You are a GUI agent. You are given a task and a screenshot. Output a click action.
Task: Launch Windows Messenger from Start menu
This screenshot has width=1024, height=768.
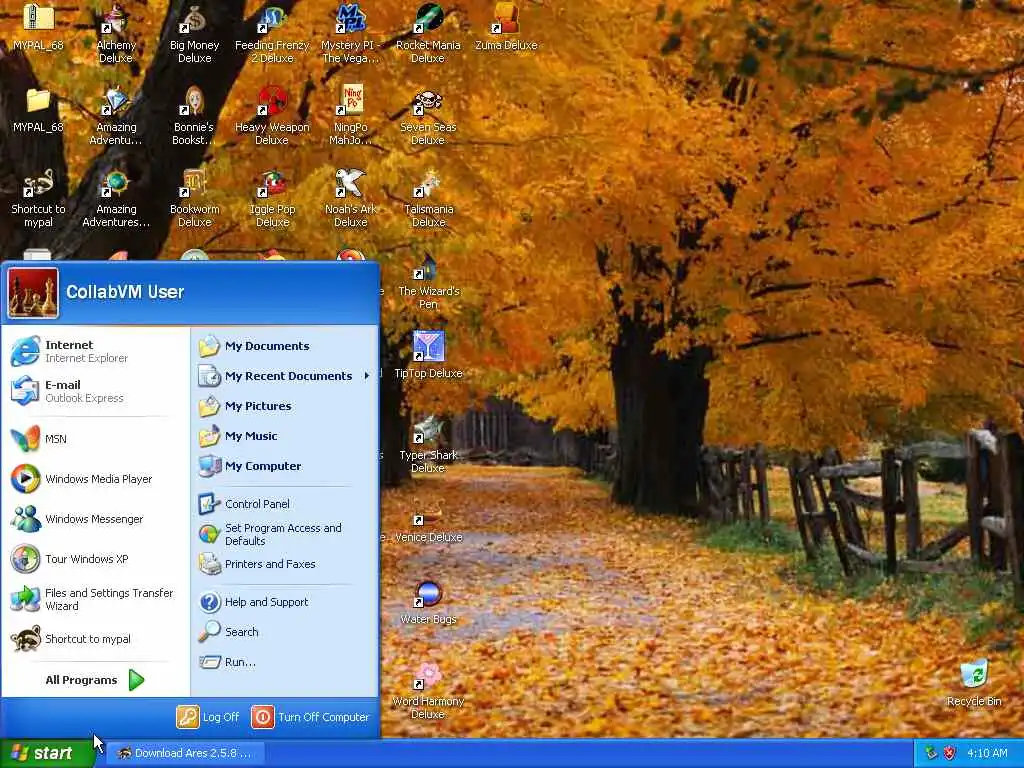tap(95, 519)
